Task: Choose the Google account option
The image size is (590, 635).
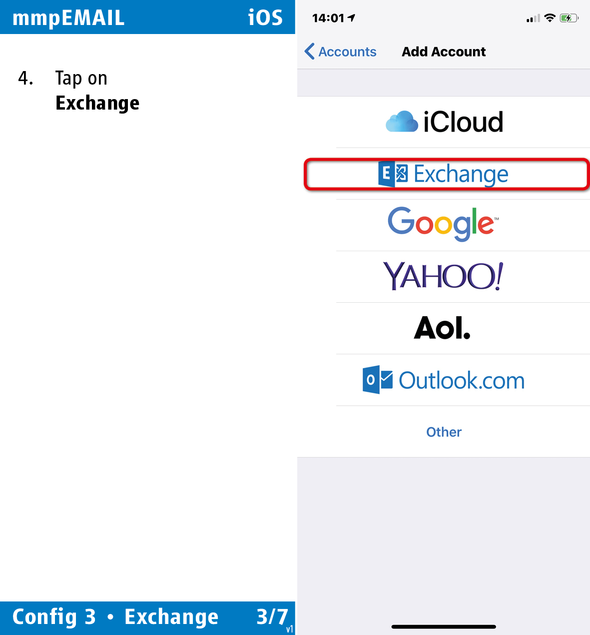Action: coord(443,225)
